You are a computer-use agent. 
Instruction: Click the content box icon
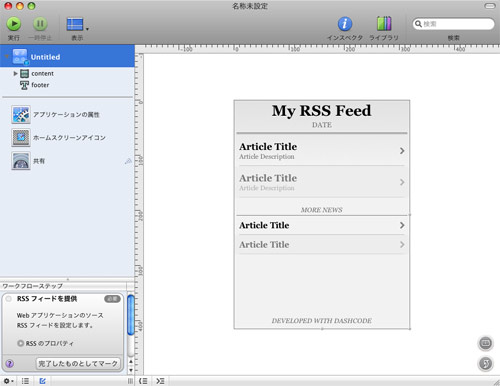click(x=24, y=73)
